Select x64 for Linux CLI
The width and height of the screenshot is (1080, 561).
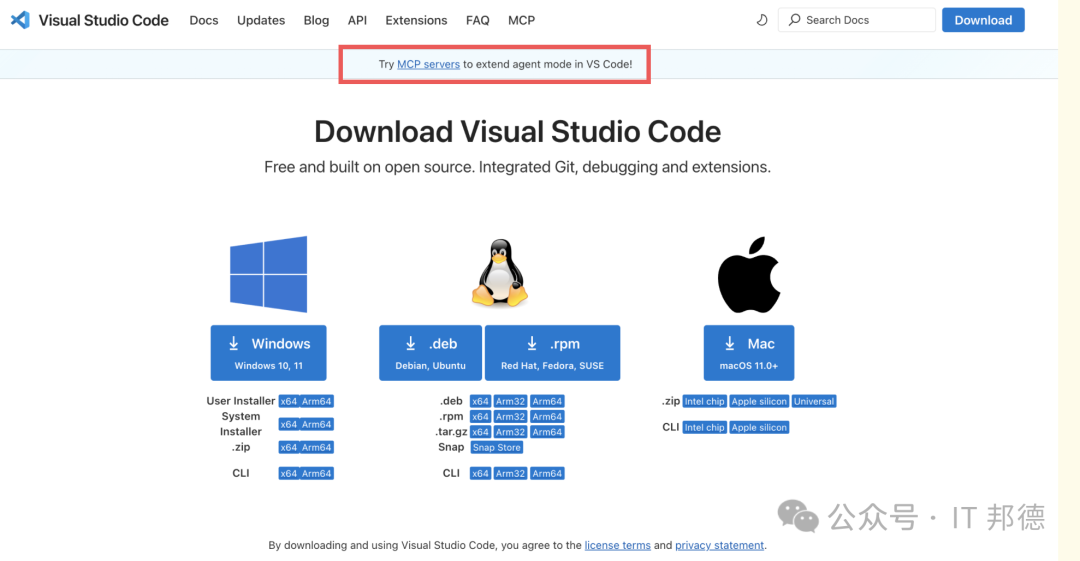click(480, 473)
